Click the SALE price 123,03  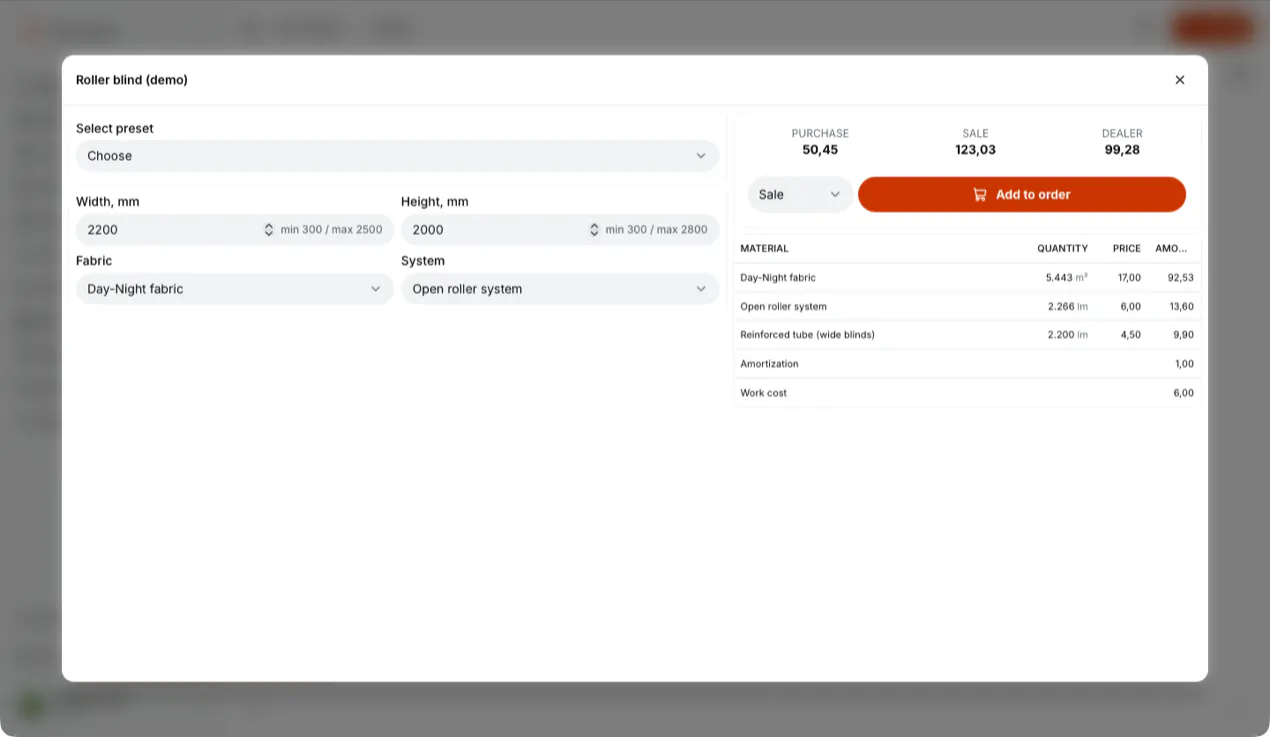975,150
